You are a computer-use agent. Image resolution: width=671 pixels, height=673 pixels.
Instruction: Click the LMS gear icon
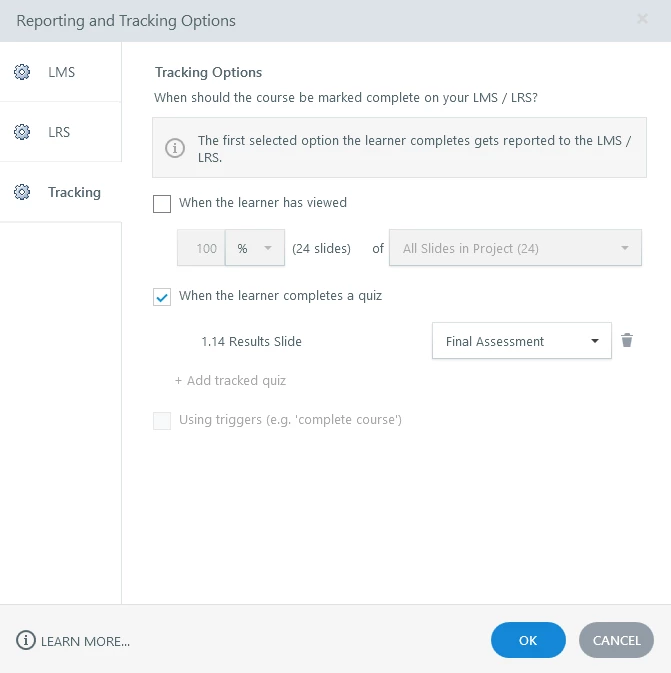22,72
